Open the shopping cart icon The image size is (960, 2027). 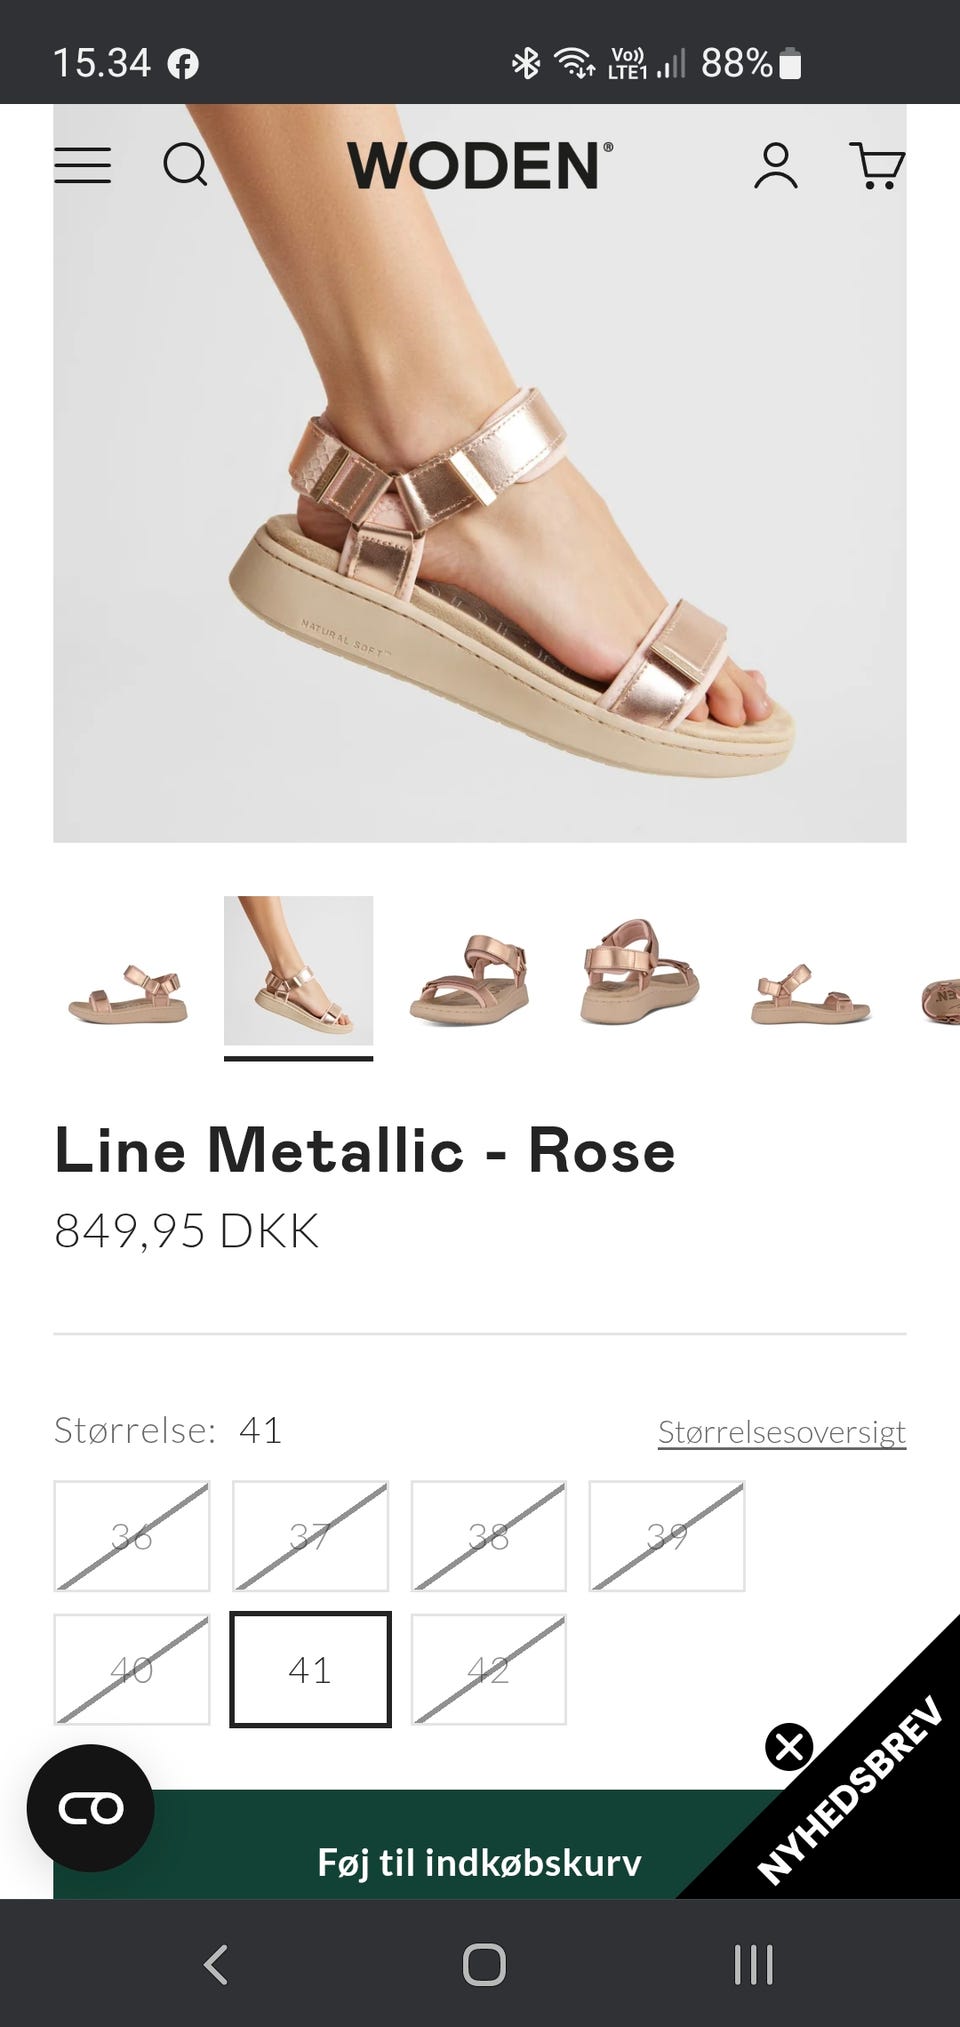(x=877, y=165)
